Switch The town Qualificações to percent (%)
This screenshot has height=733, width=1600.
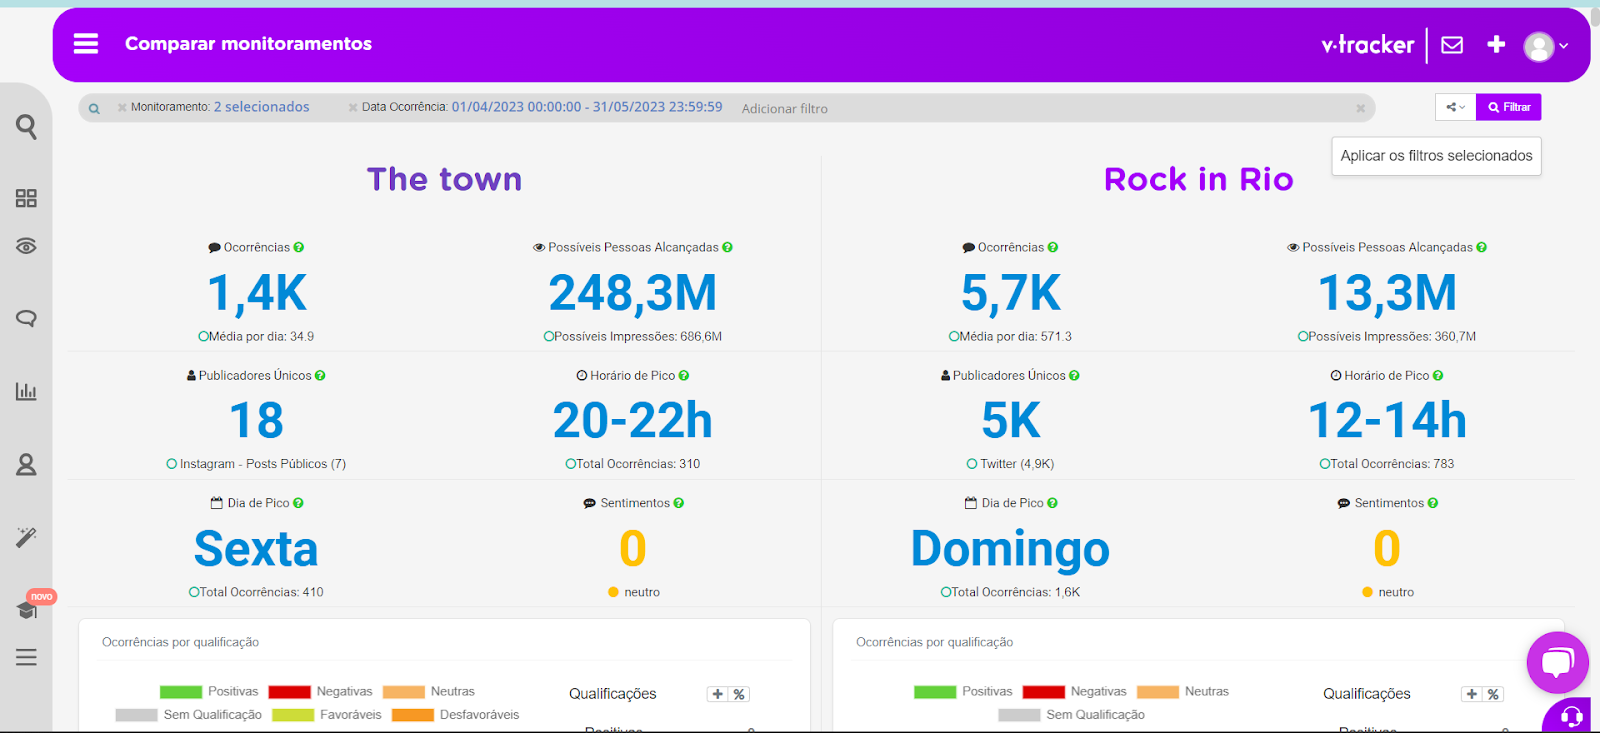click(739, 694)
